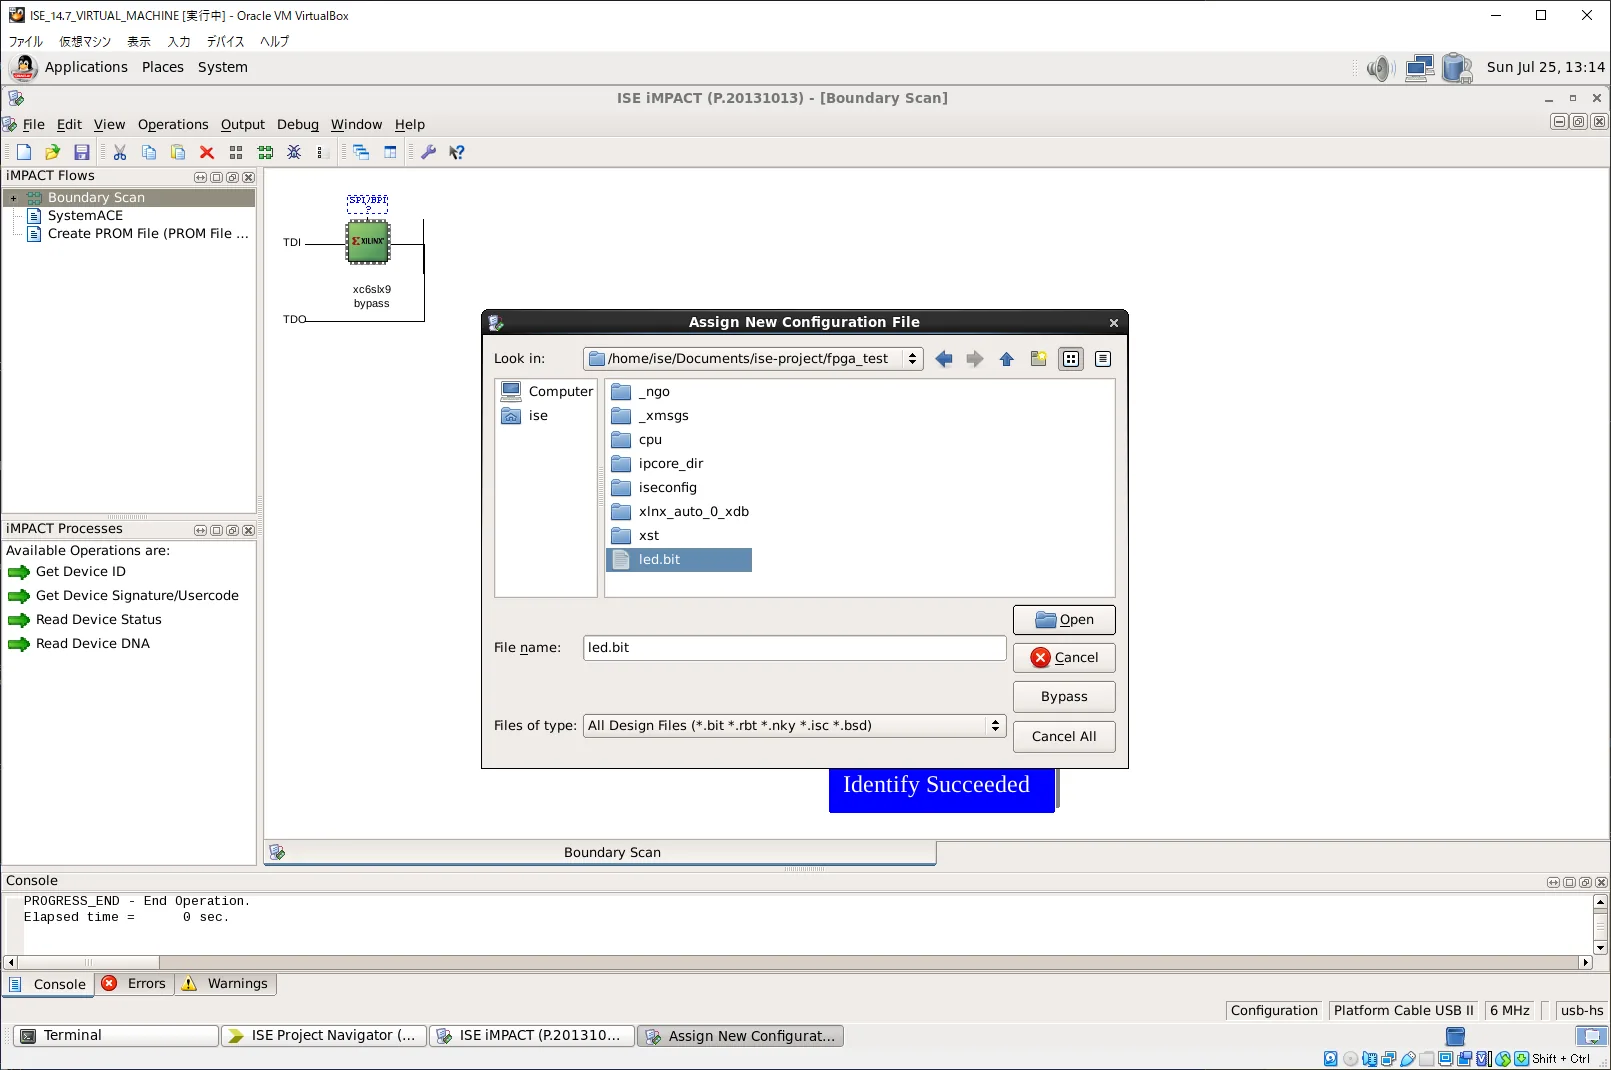Click Xilinx xc6slx9 chip in scan chain
Image resolution: width=1611 pixels, height=1070 pixels.
(368, 242)
